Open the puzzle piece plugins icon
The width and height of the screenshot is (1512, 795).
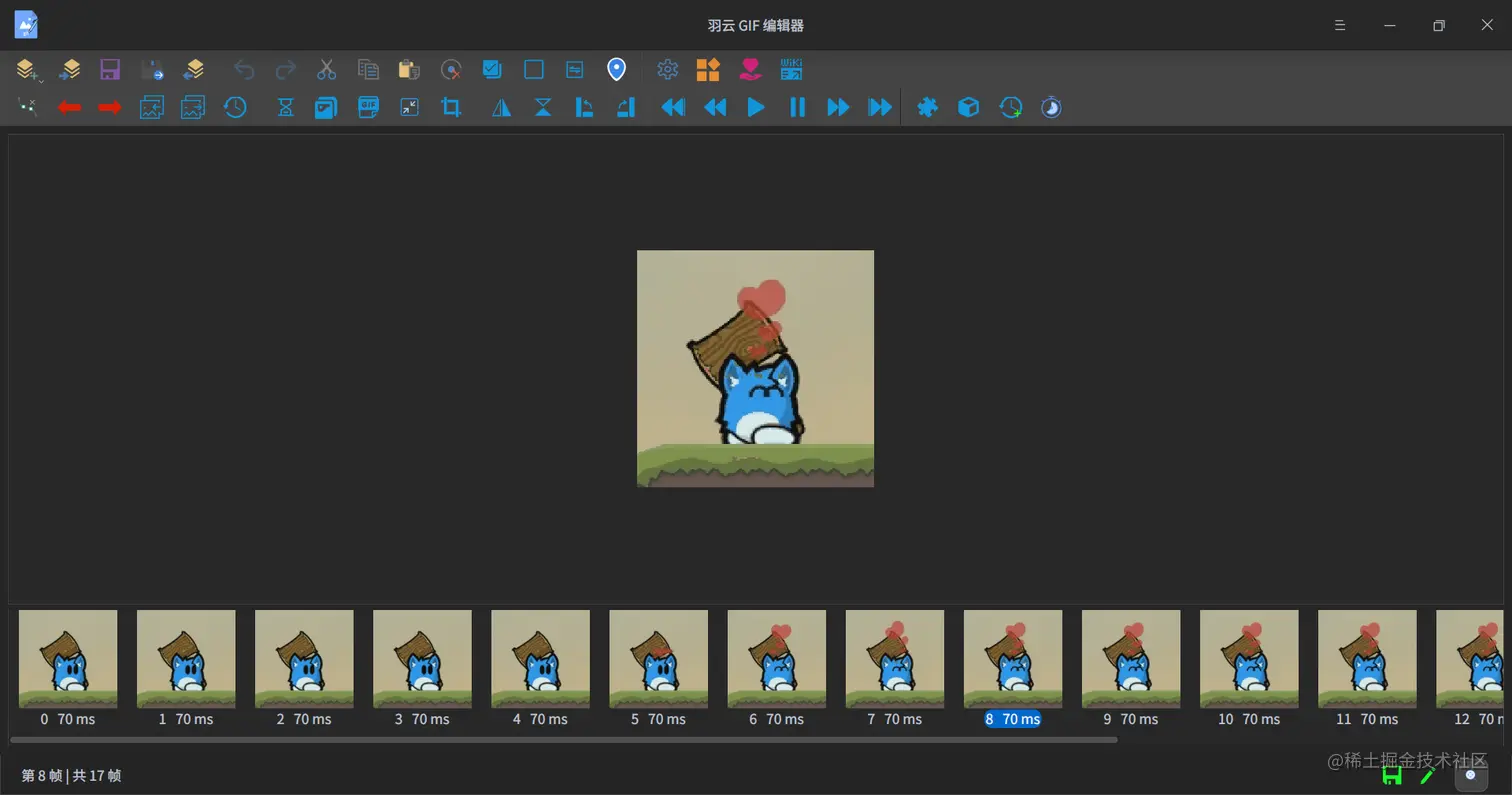pos(928,107)
